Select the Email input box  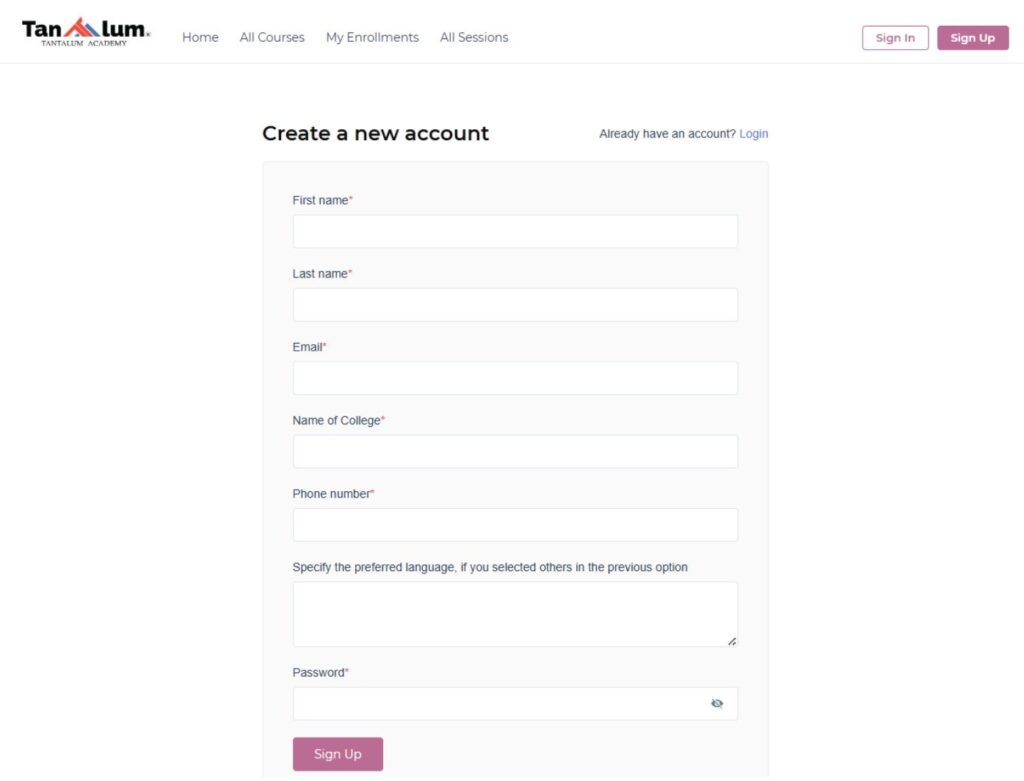tap(515, 378)
